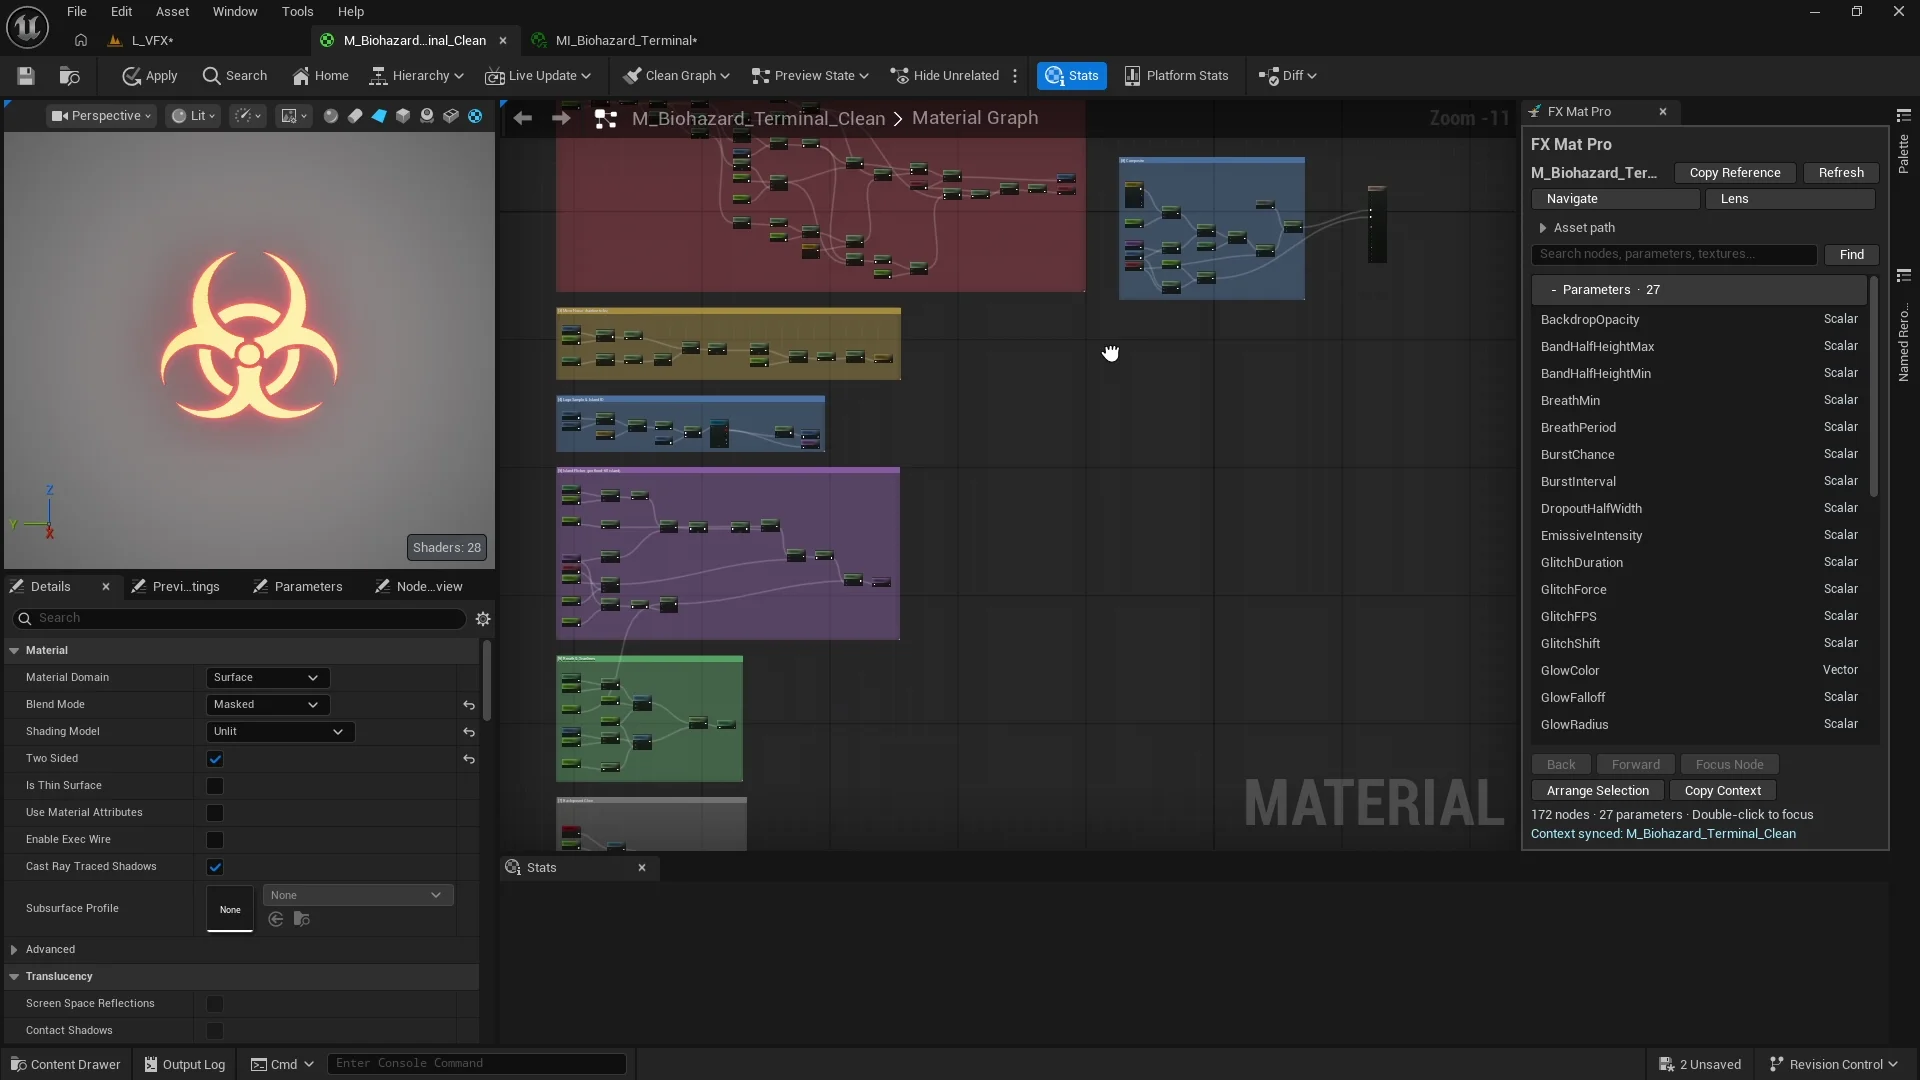Open the Lit view mode dropdown
The width and height of the screenshot is (1920, 1080).
click(193, 116)
